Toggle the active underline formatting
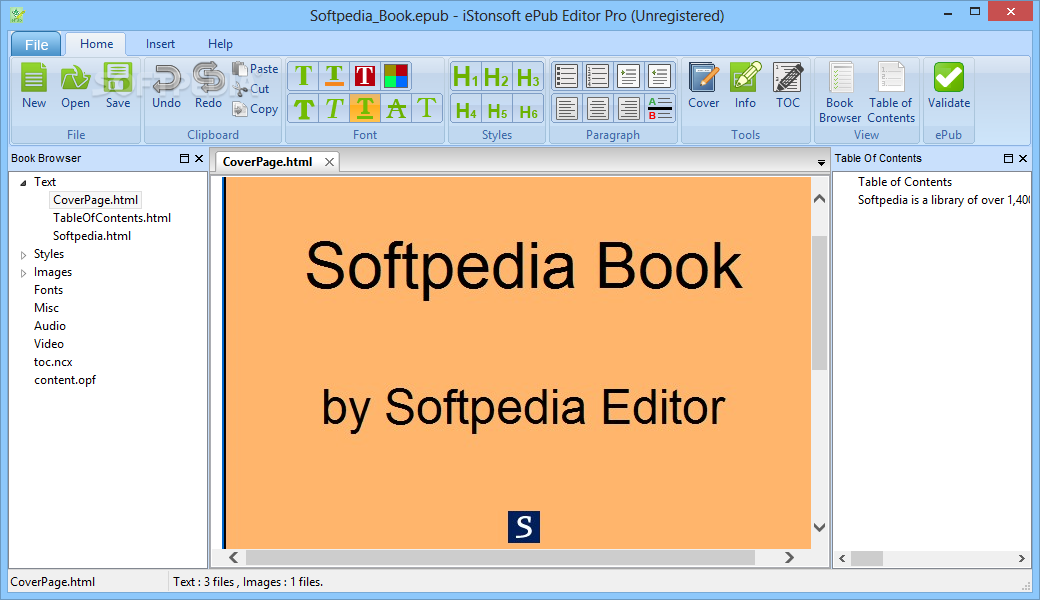 [365, 108]
